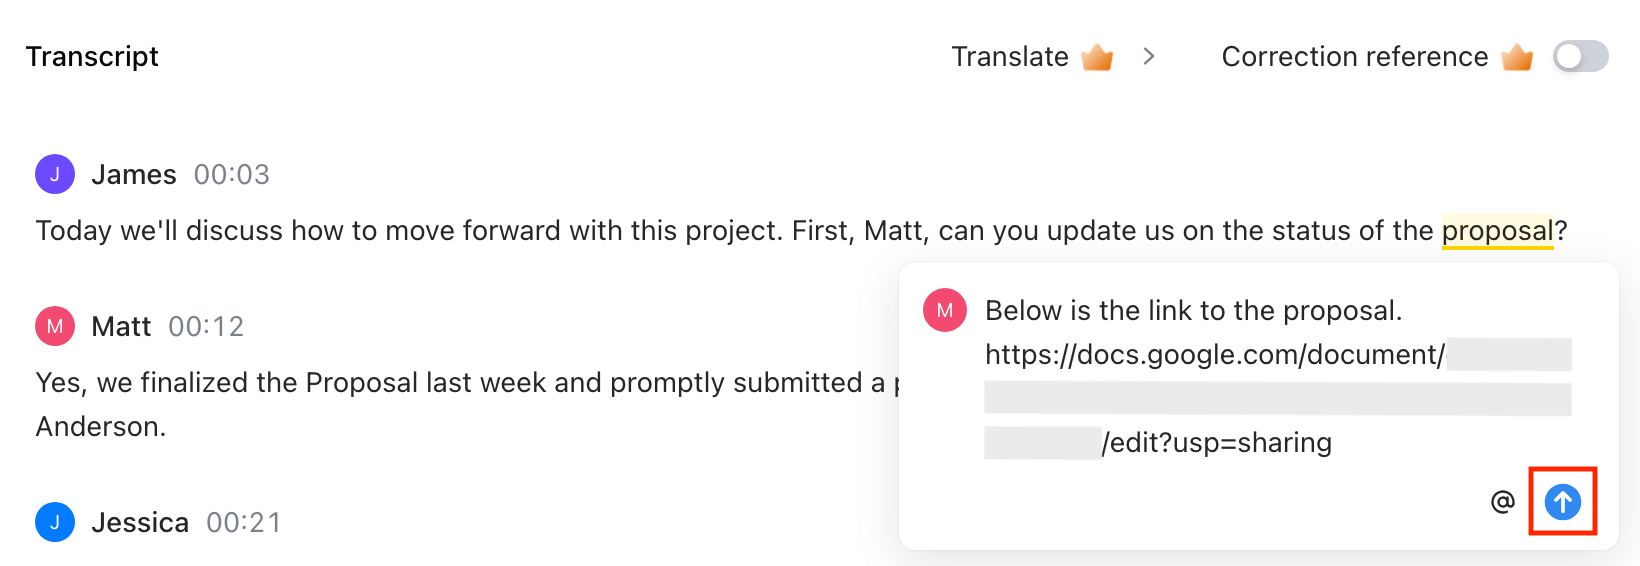Jump to James's 00:03 timestamp
This screenshot has height=566, width=1640.
(x=231, y=175)
